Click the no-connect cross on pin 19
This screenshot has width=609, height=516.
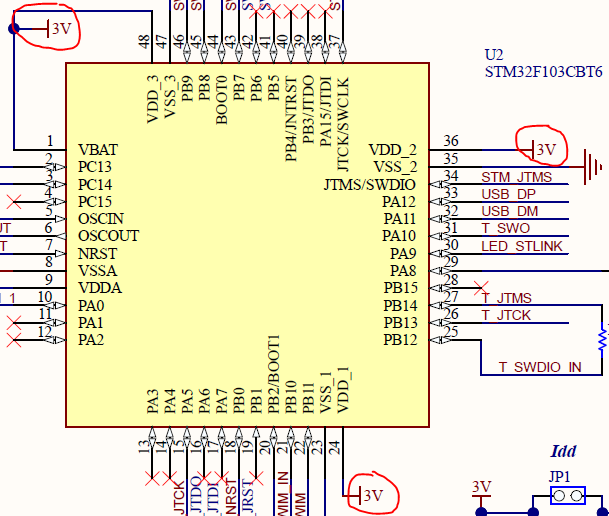(256, 478)
